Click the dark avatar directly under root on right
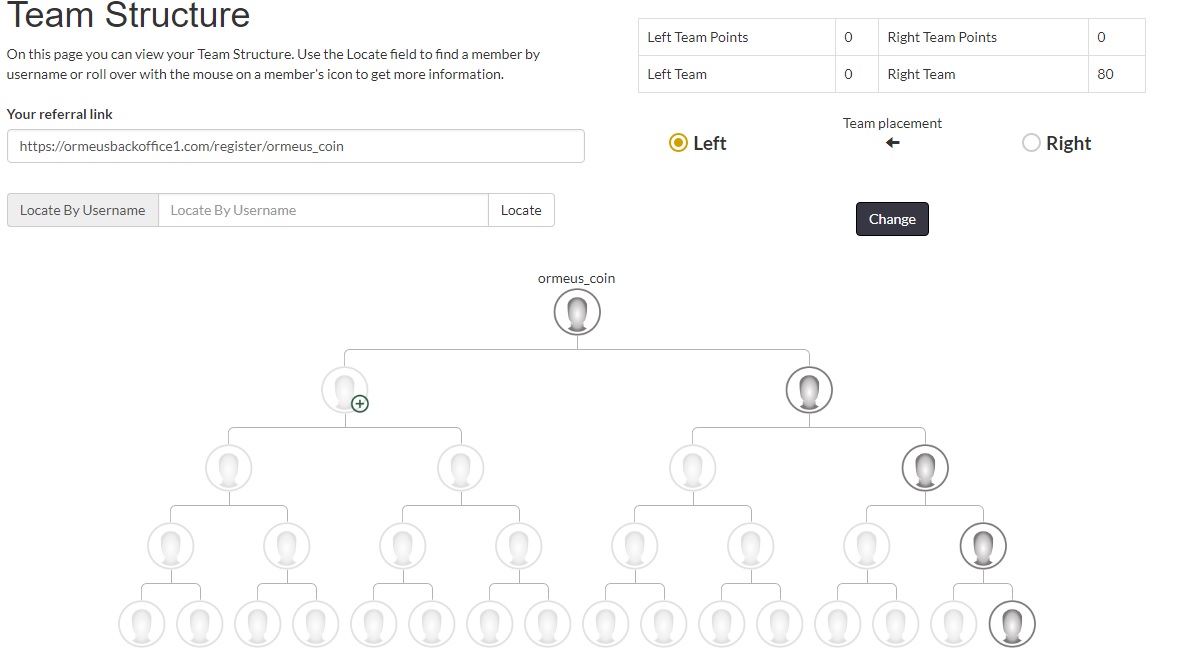 pos(809,389)
